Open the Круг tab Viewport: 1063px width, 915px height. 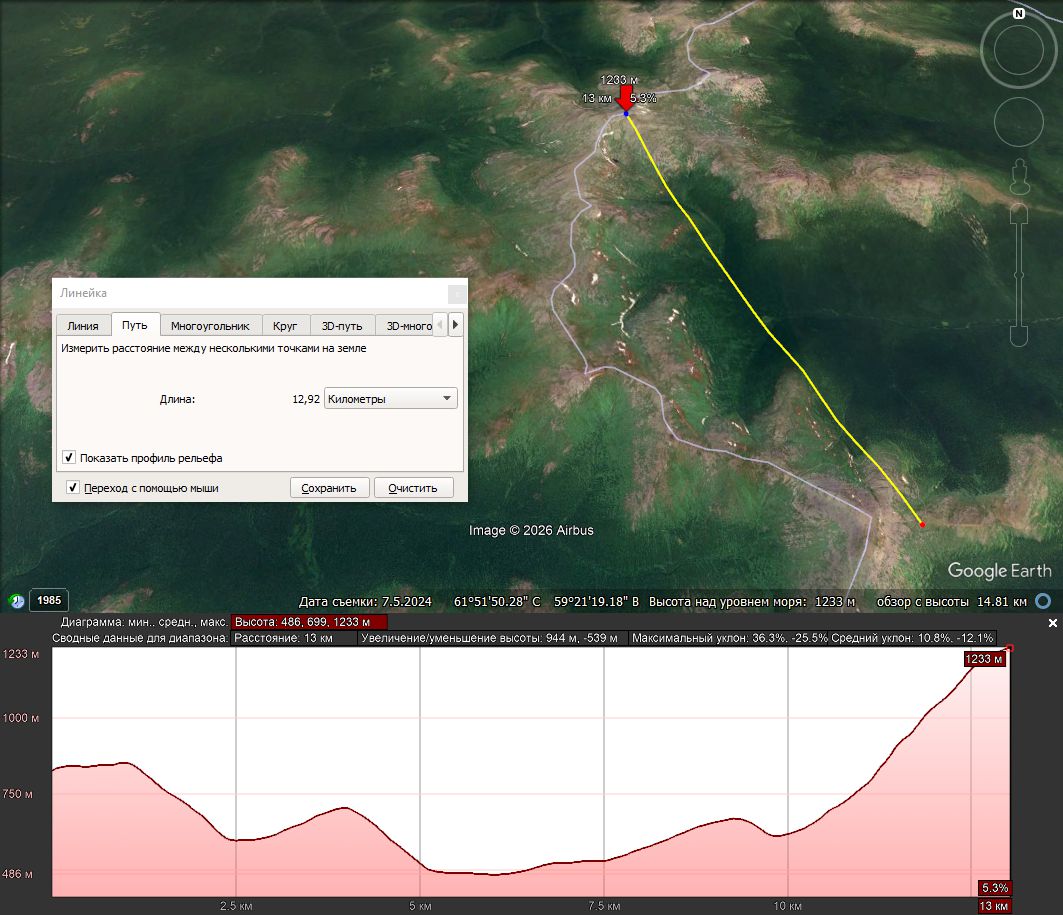[x=285, y=325]
